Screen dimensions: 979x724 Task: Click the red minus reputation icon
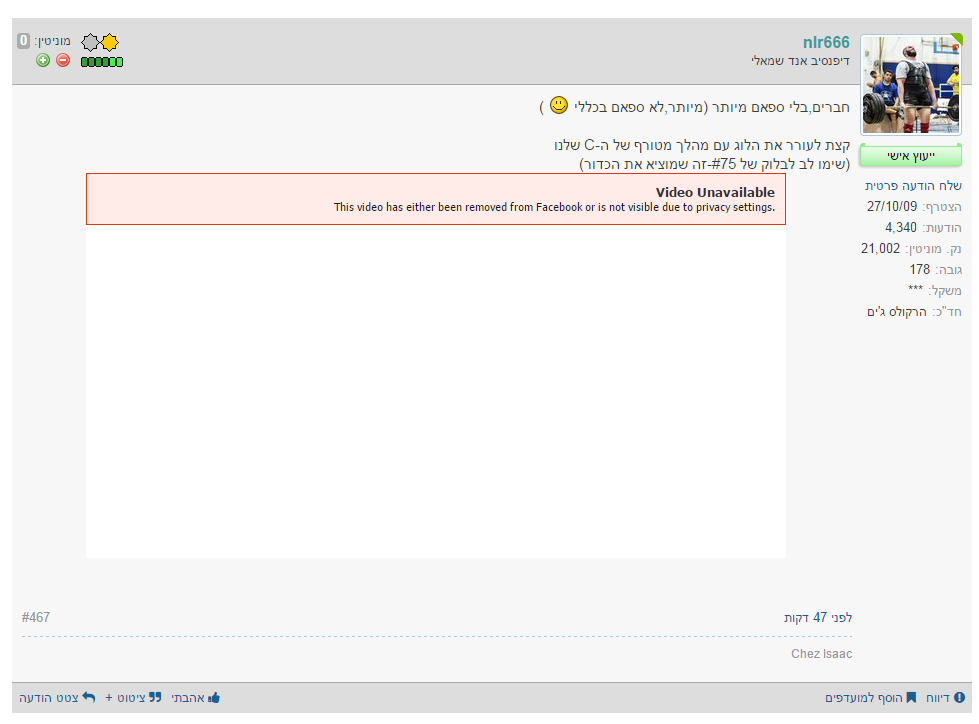coord(63,61)
